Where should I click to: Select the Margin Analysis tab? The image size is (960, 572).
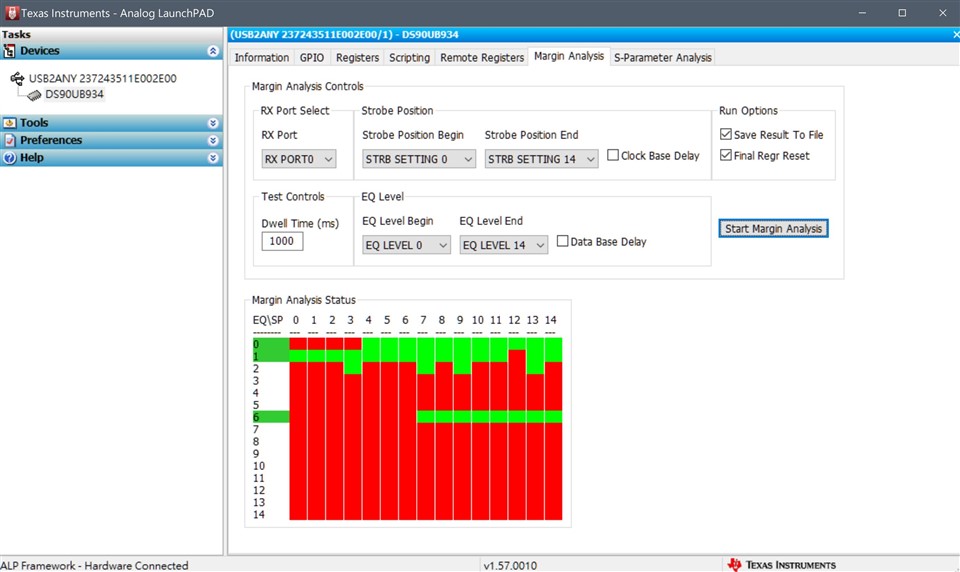pyautogui.click(x=569, y=56)
